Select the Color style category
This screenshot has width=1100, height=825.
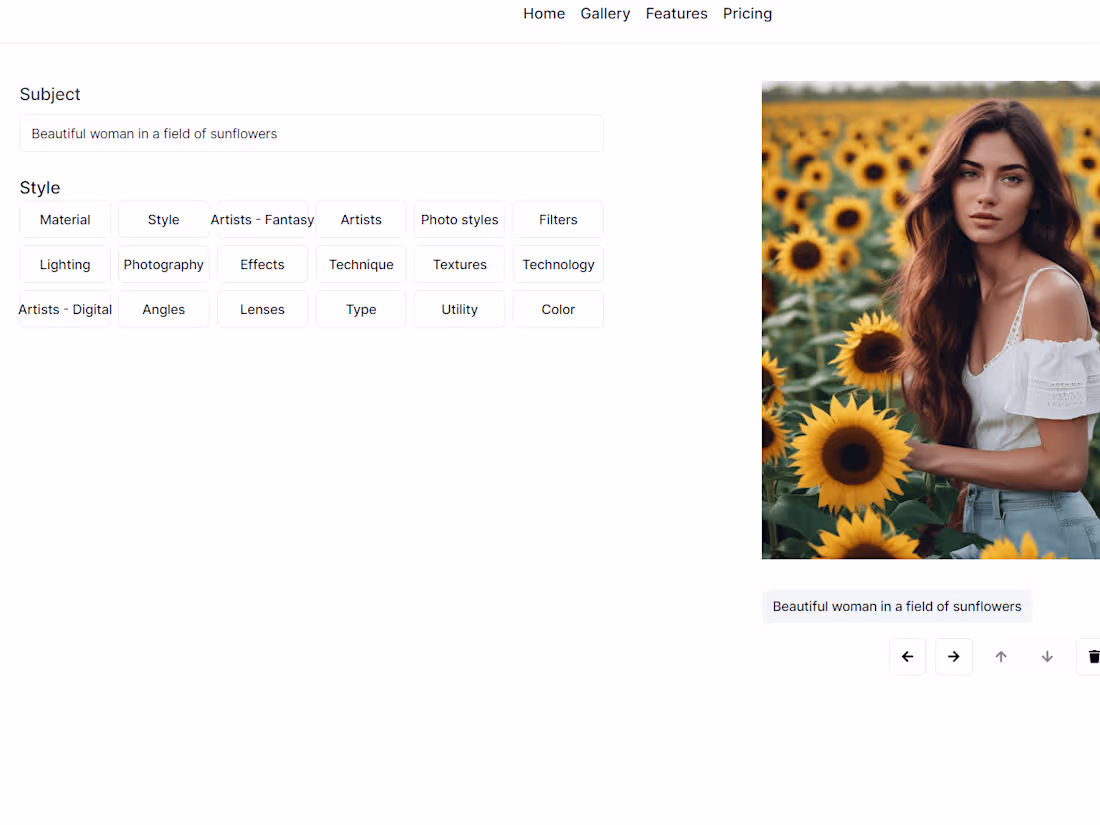[x=557, y=309]
